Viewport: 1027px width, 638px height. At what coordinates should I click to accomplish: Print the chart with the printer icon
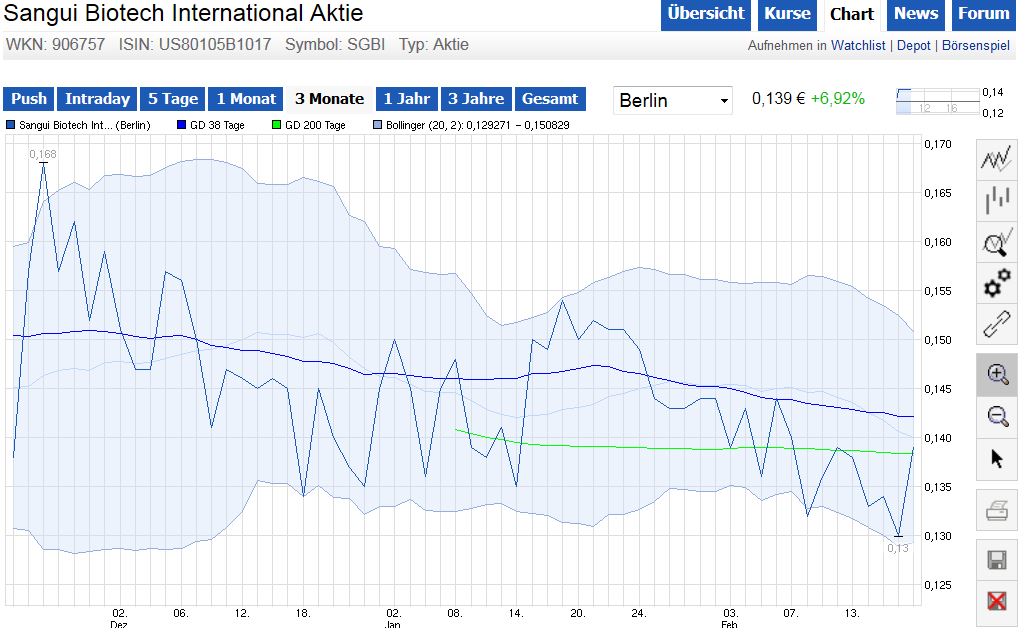click(996, 512)
